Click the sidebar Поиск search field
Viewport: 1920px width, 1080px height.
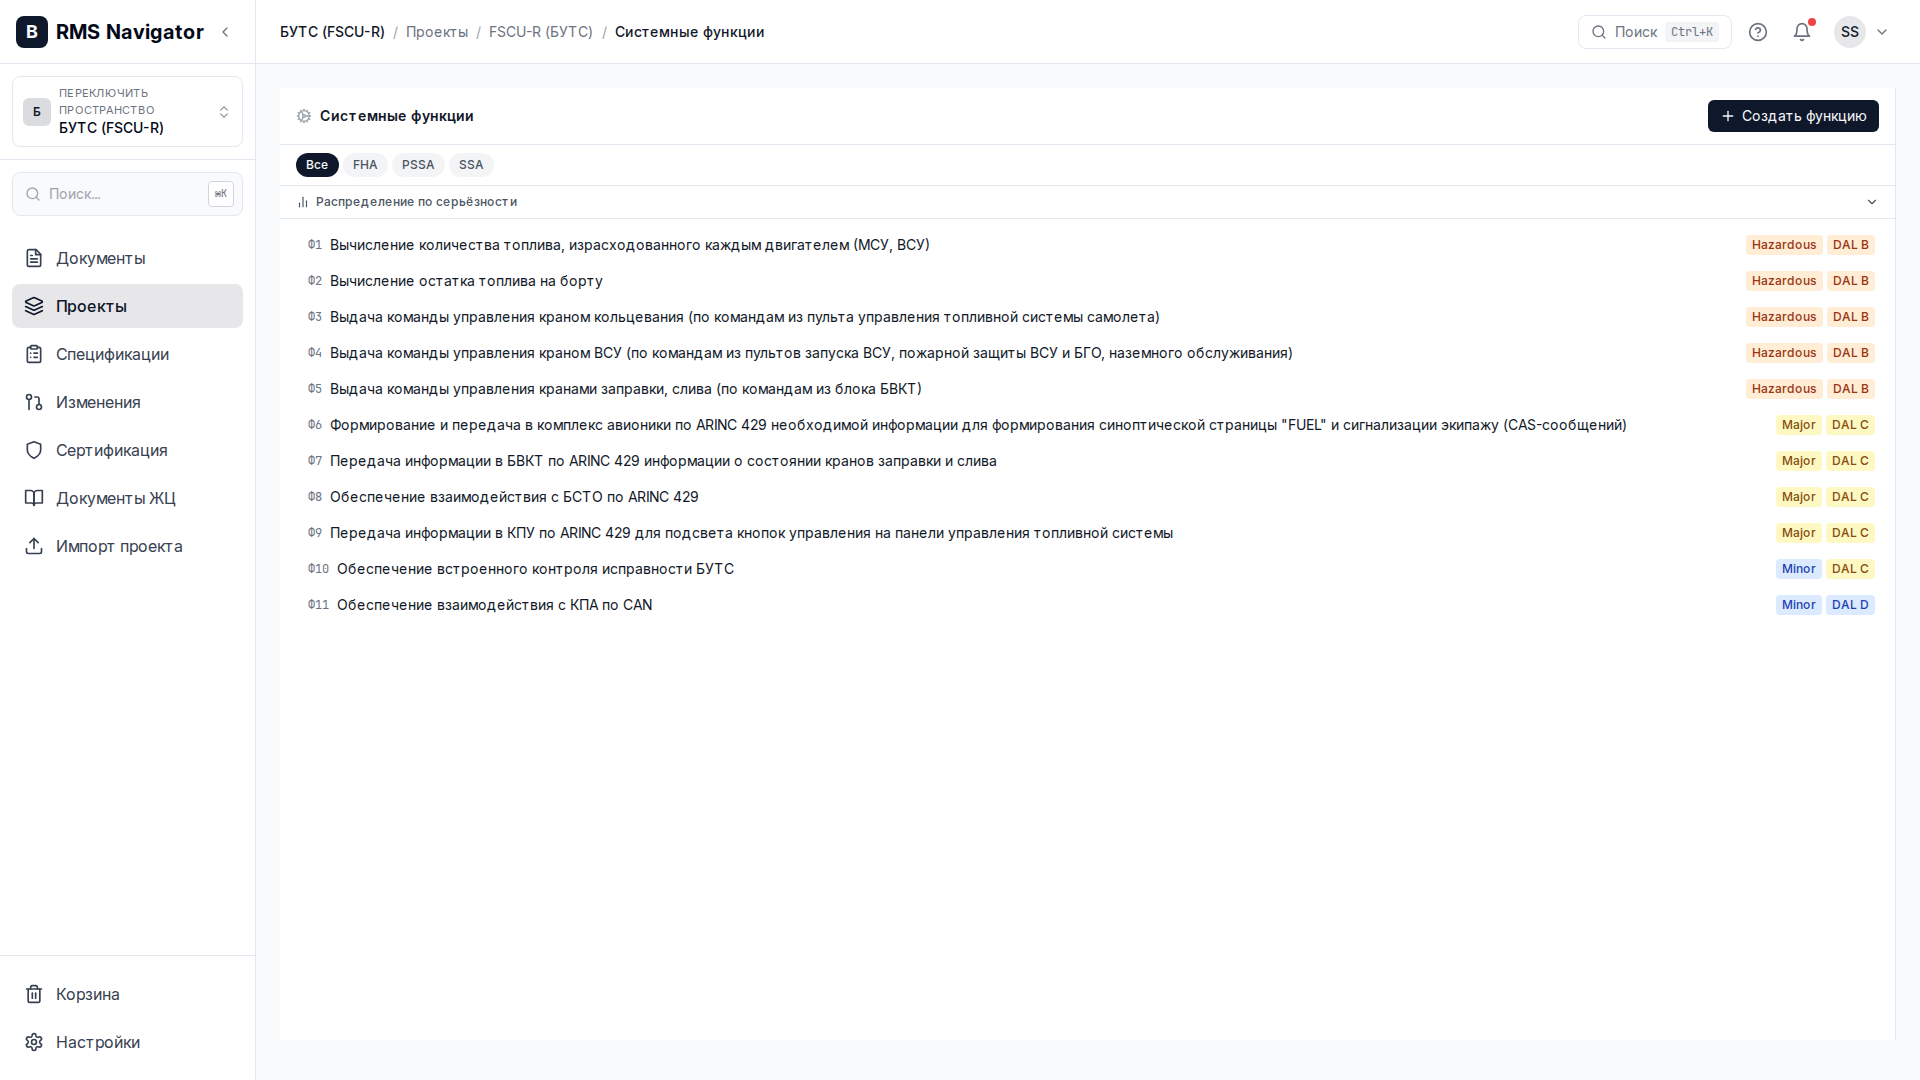coord(127,194)
